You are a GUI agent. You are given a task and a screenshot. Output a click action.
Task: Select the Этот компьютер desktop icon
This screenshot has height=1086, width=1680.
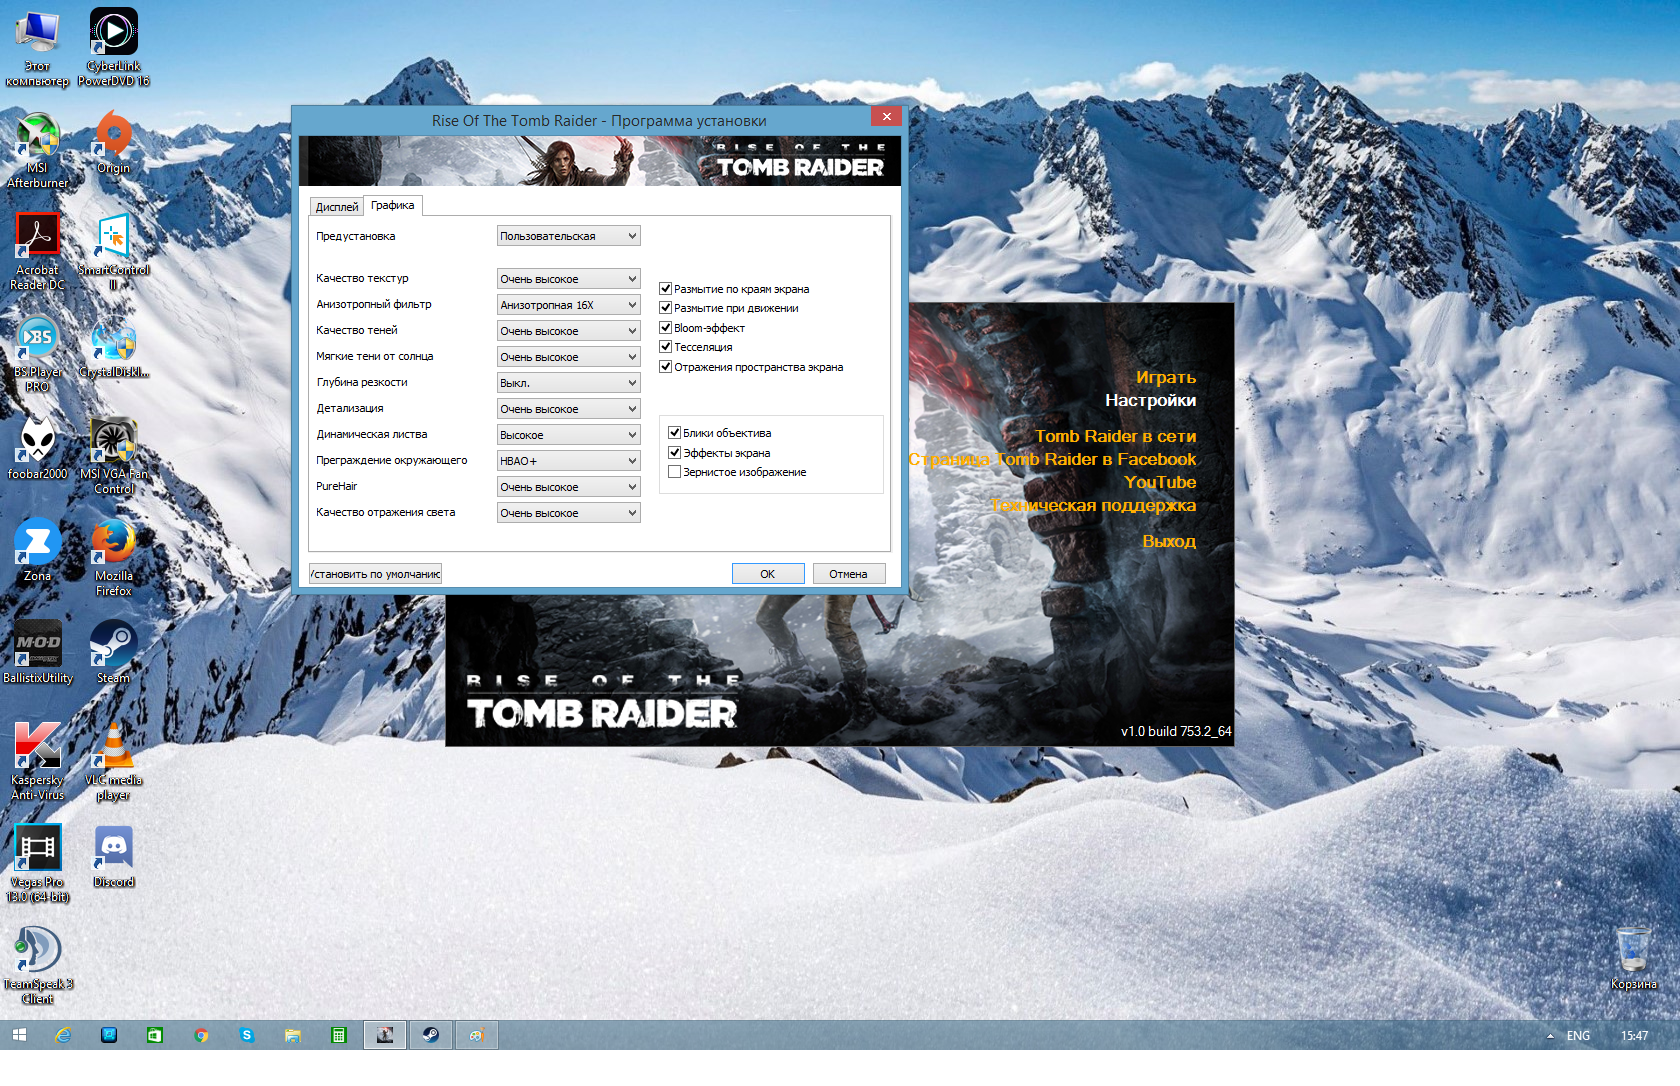(38, 47)
